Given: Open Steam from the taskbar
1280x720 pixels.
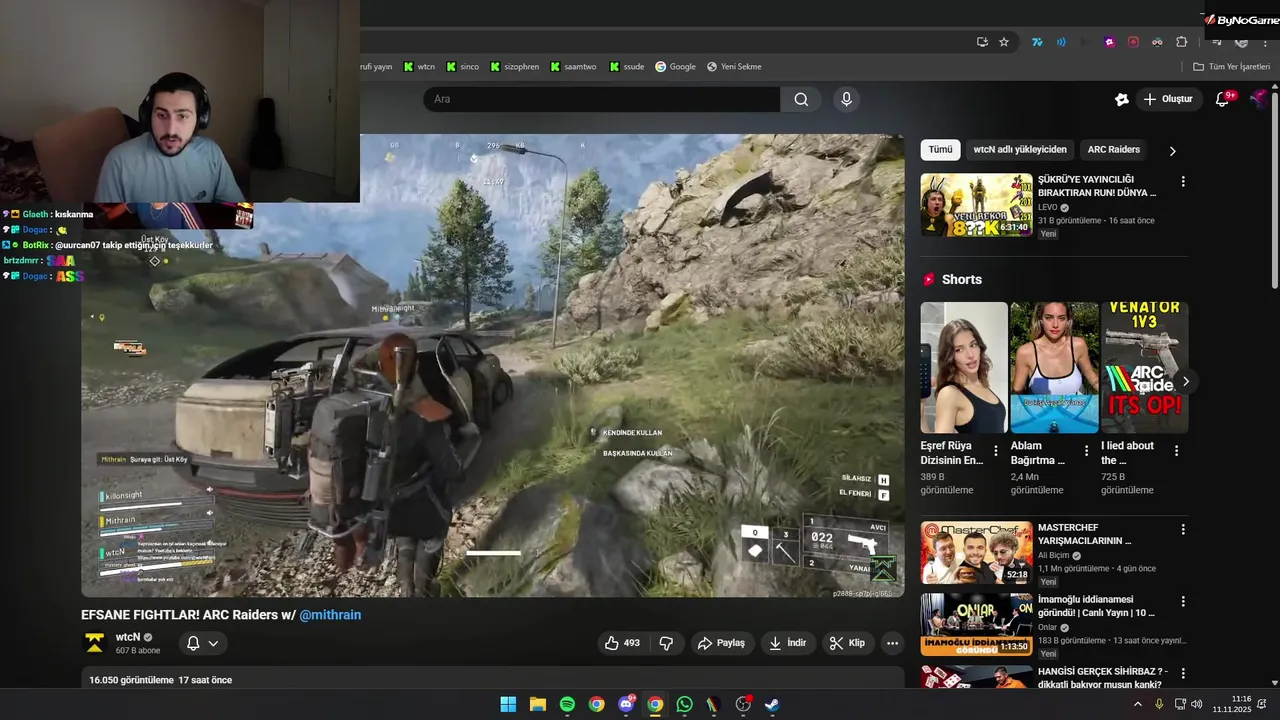Looking at the screenshot, I should [772, 704].
